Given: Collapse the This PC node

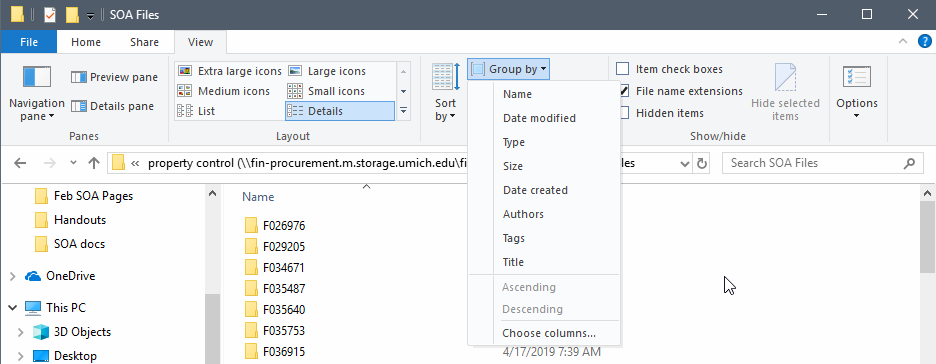Looking at the screenshot, I should (13, 308).
